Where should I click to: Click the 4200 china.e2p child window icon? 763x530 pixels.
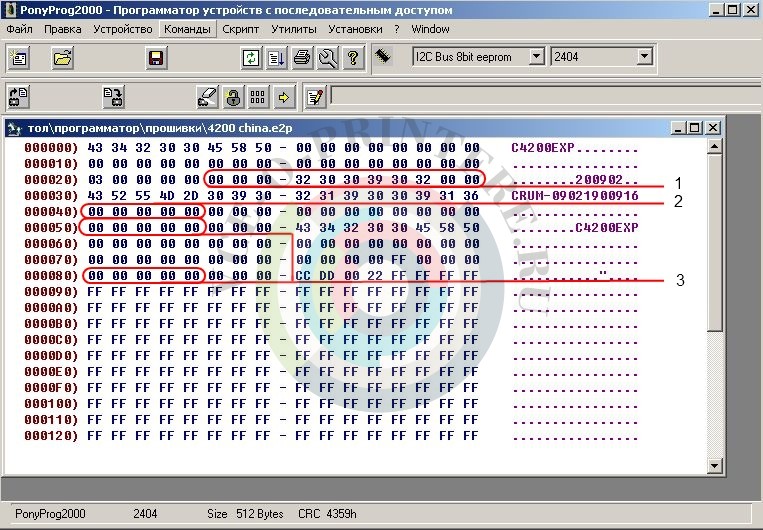16,128
